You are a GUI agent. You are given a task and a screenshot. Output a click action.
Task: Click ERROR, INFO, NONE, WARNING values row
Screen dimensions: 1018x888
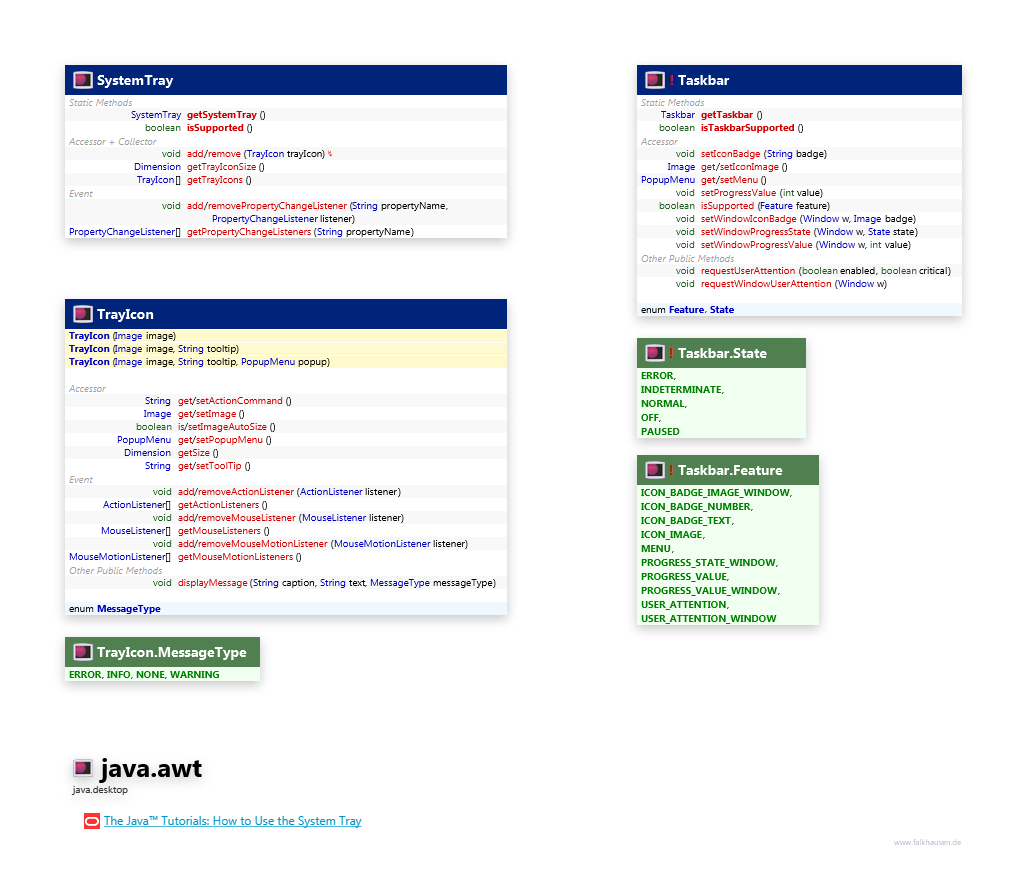pyautogui.click(x=144, y=674)
